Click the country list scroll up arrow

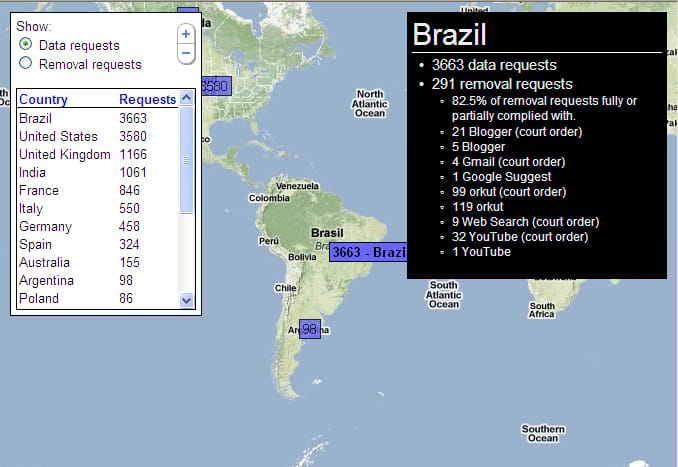click(x=186, y=97)
